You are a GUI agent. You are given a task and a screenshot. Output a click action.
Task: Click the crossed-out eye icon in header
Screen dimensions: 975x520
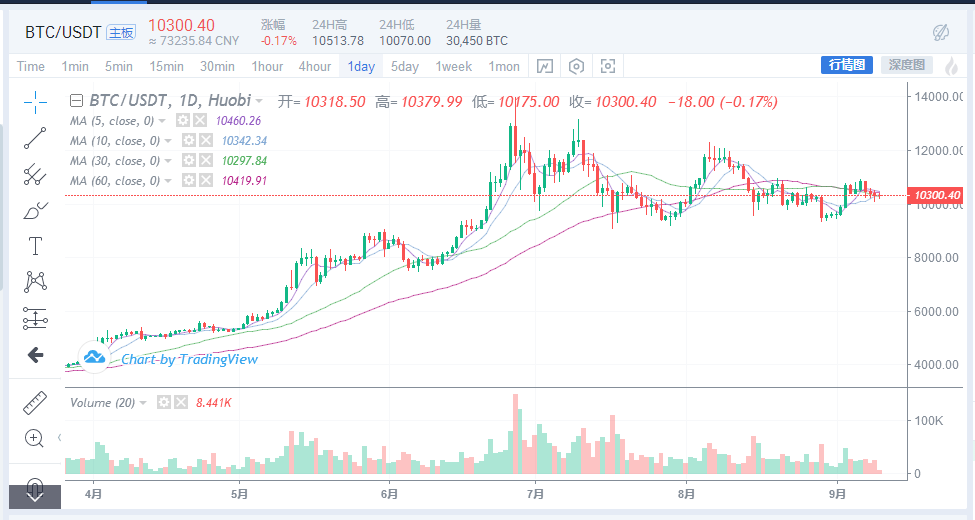941,32
